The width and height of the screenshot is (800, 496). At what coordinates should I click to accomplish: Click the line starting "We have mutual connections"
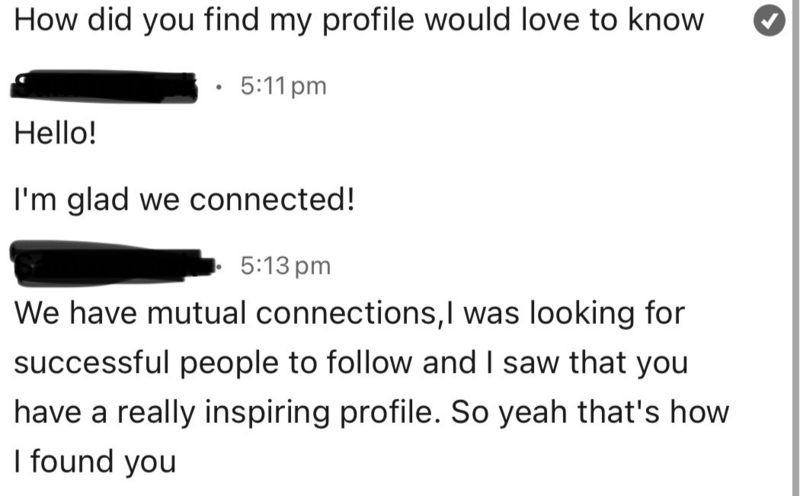349,313
